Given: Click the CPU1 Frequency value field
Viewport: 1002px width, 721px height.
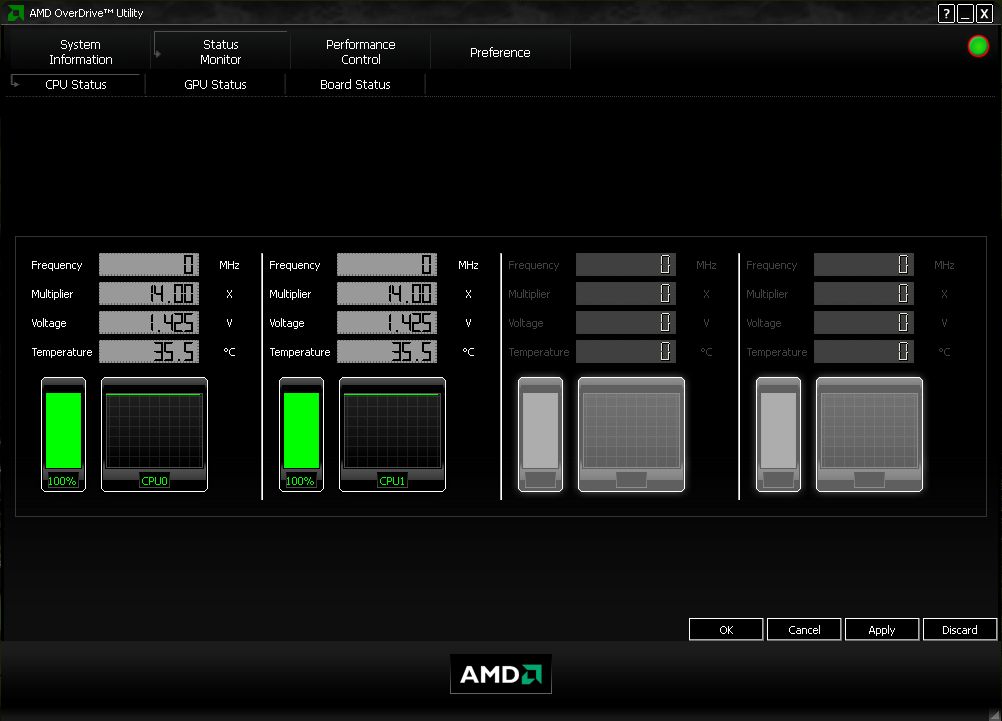Looking at the screenshot, I should (387, 265).
